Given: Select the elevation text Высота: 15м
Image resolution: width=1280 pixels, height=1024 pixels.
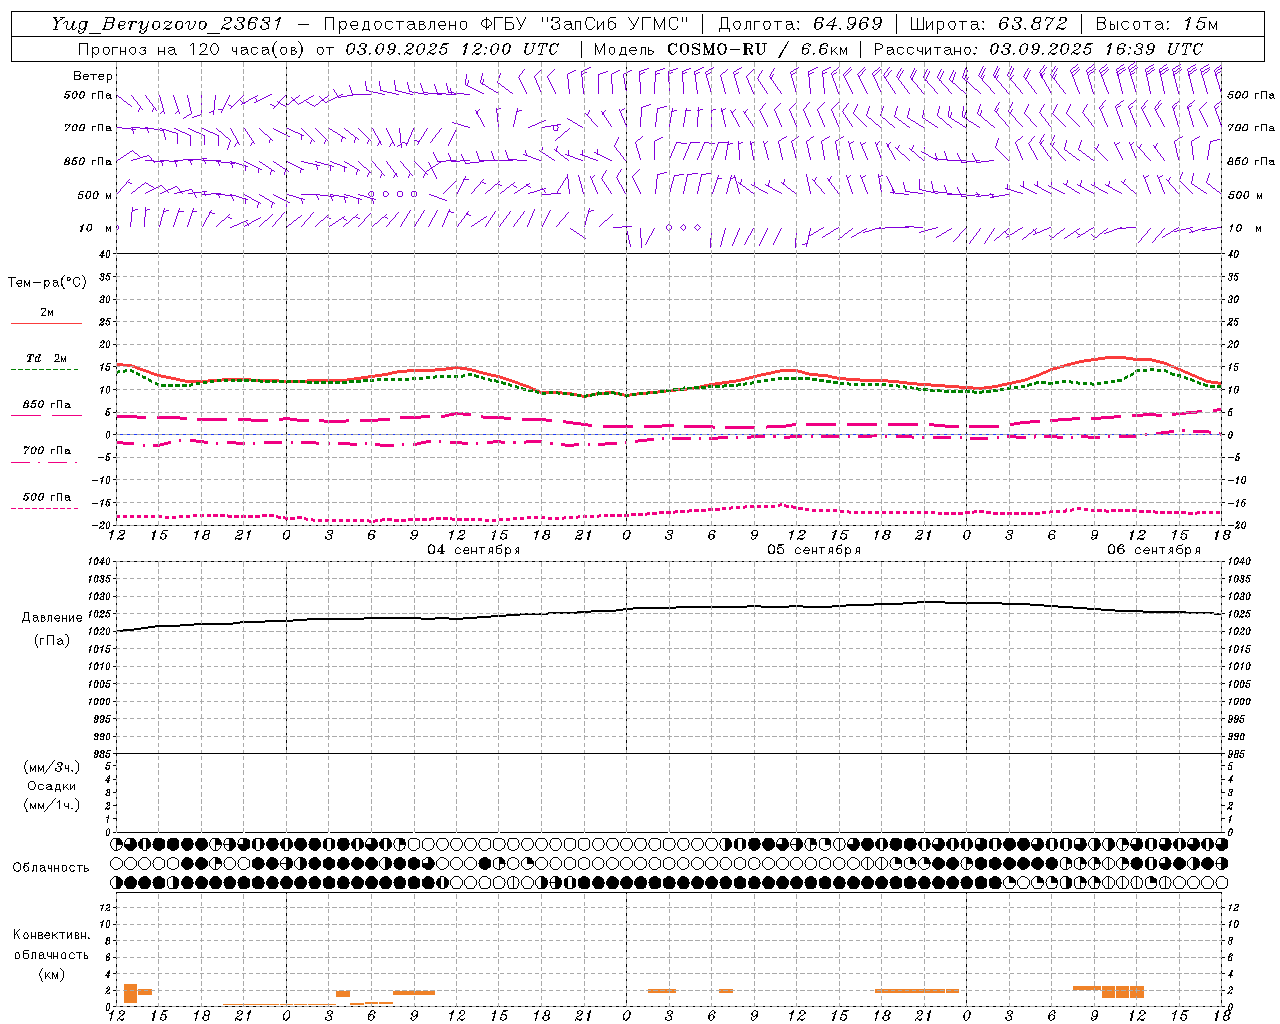Looking at the screenshot, I should [1157, 24].
